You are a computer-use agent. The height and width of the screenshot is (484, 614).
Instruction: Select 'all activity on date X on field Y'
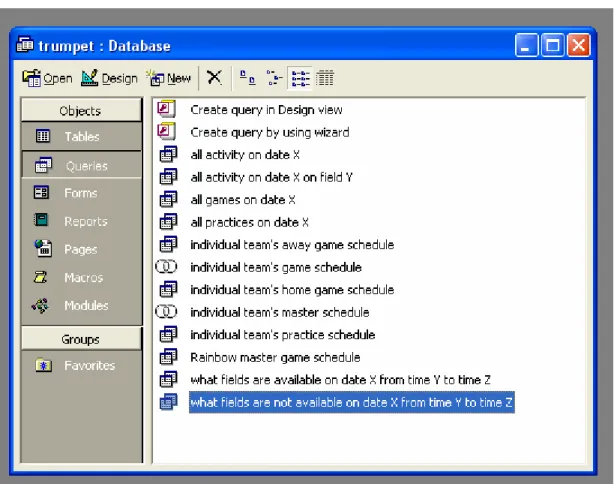pyautogui.click(x=271, y=177)
